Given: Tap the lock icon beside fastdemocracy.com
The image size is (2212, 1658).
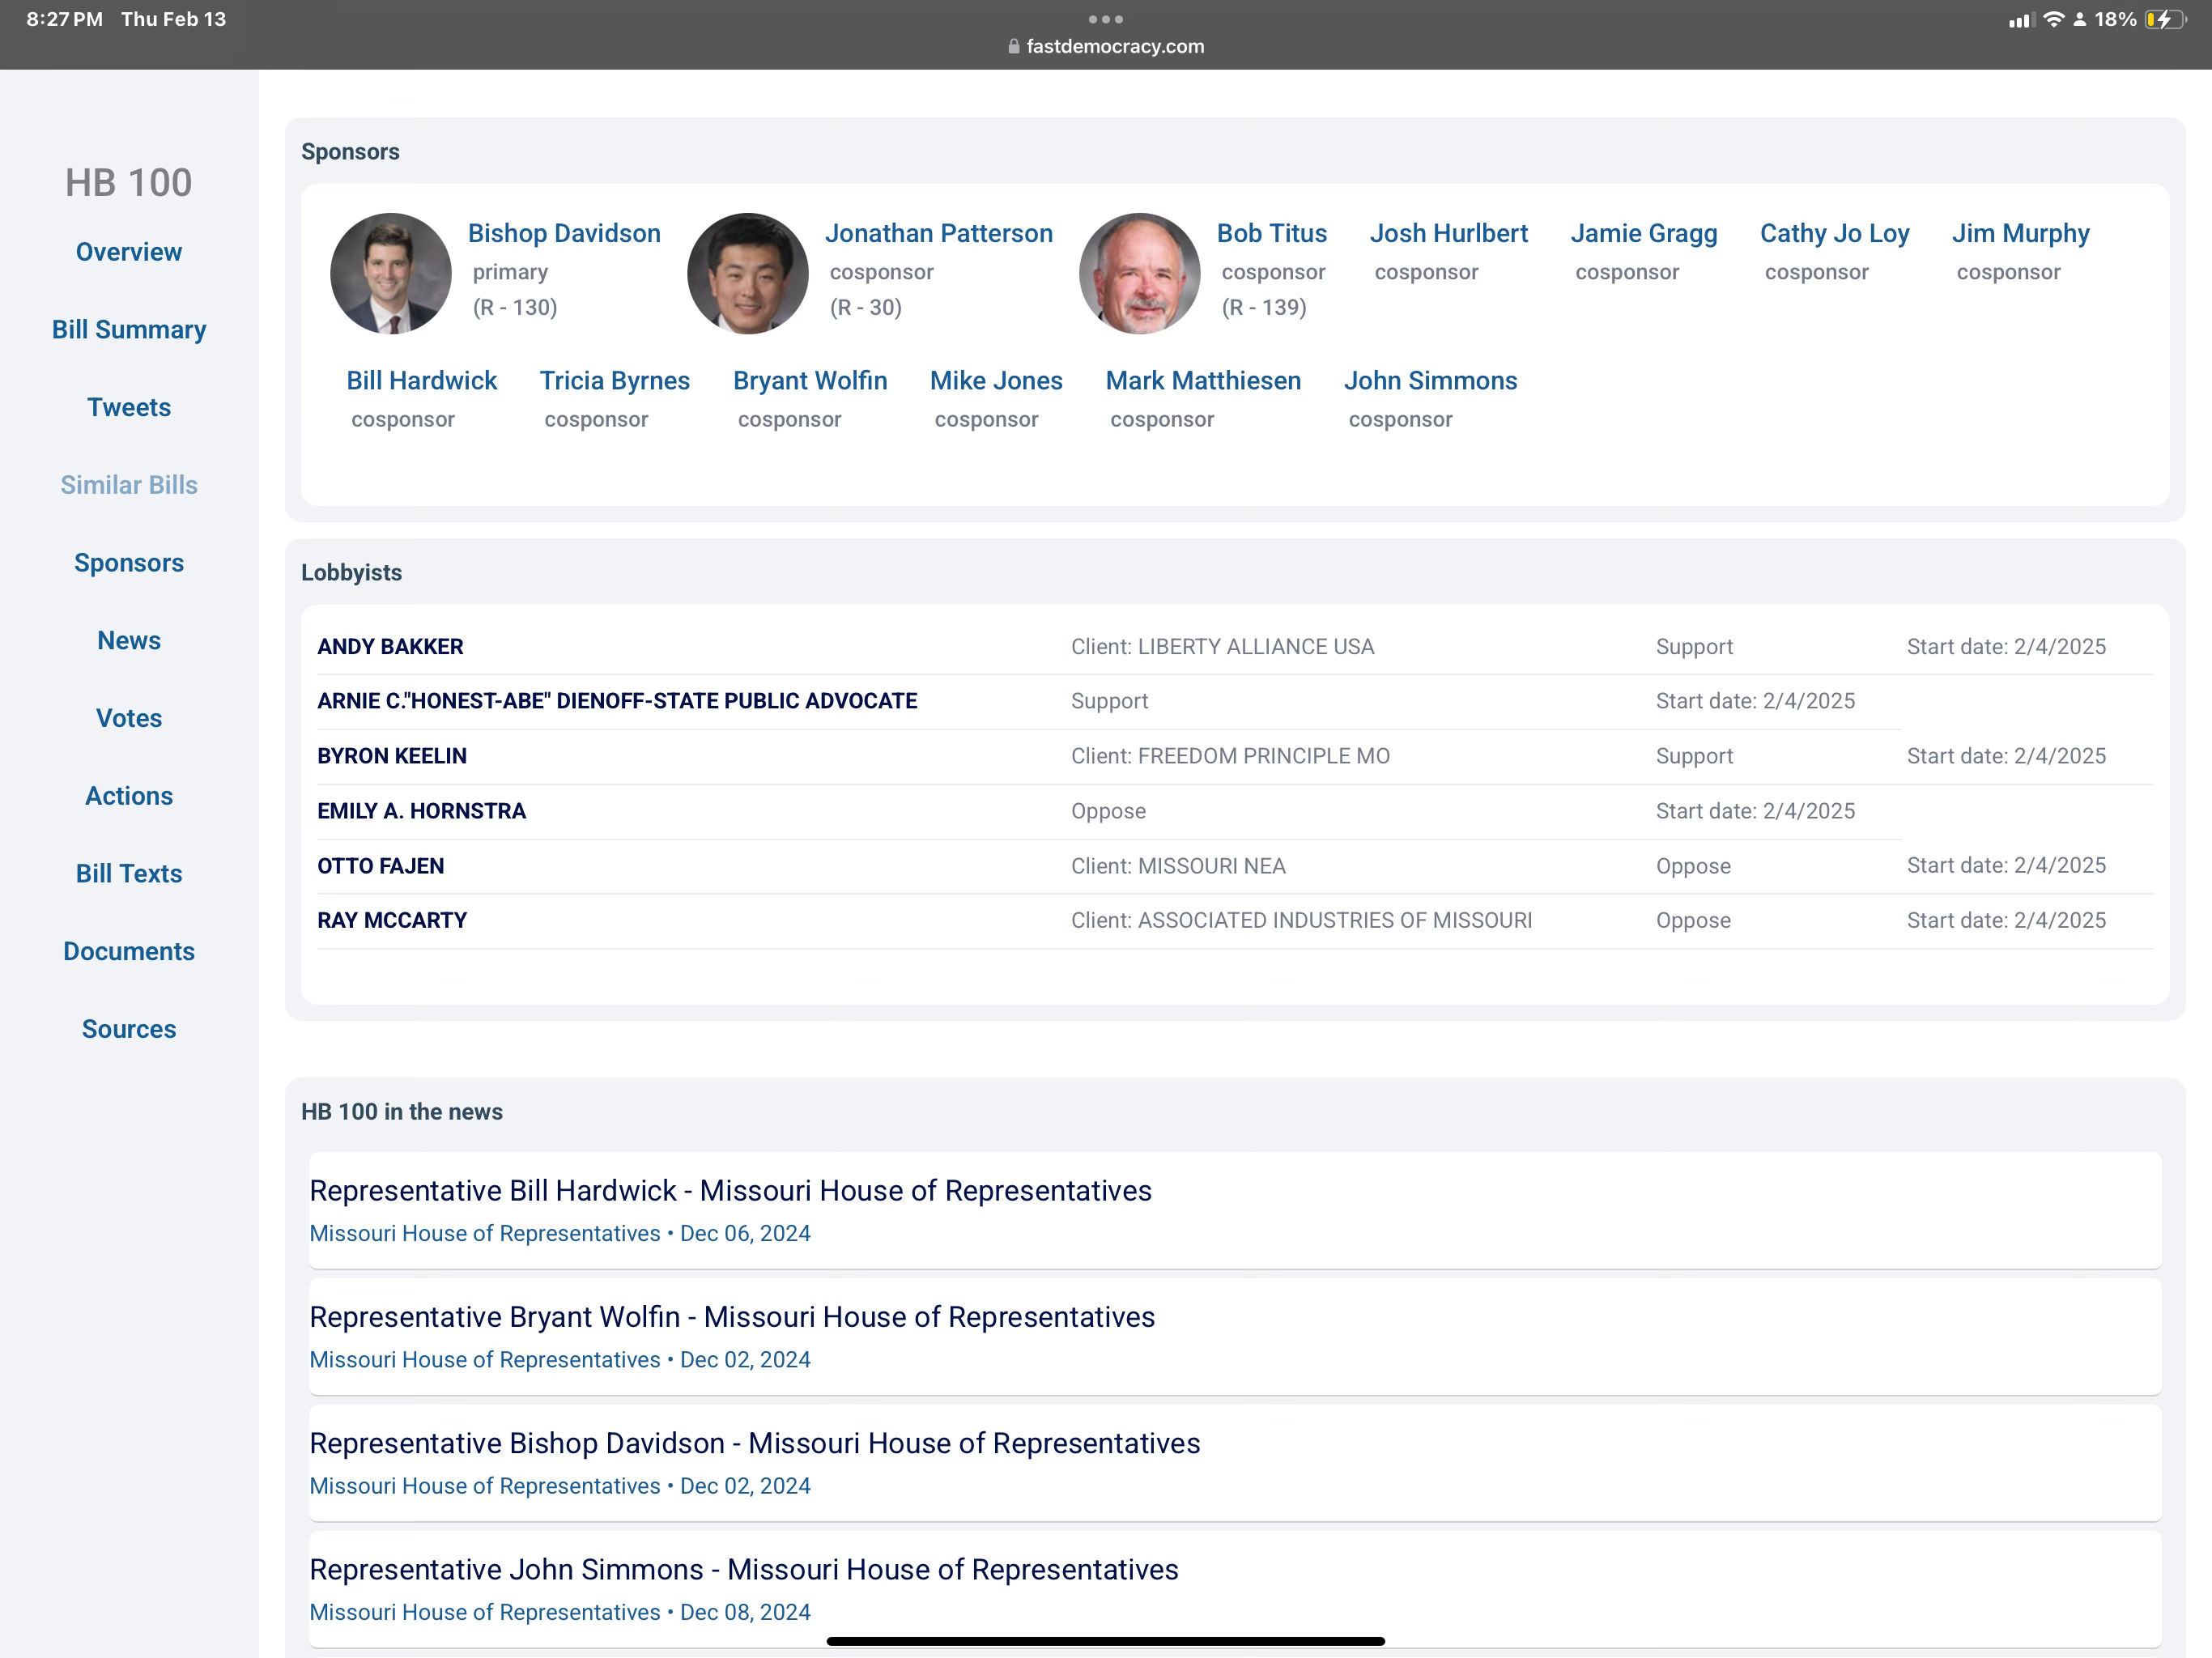Looking at the screenshot, I should [1013, 46].
